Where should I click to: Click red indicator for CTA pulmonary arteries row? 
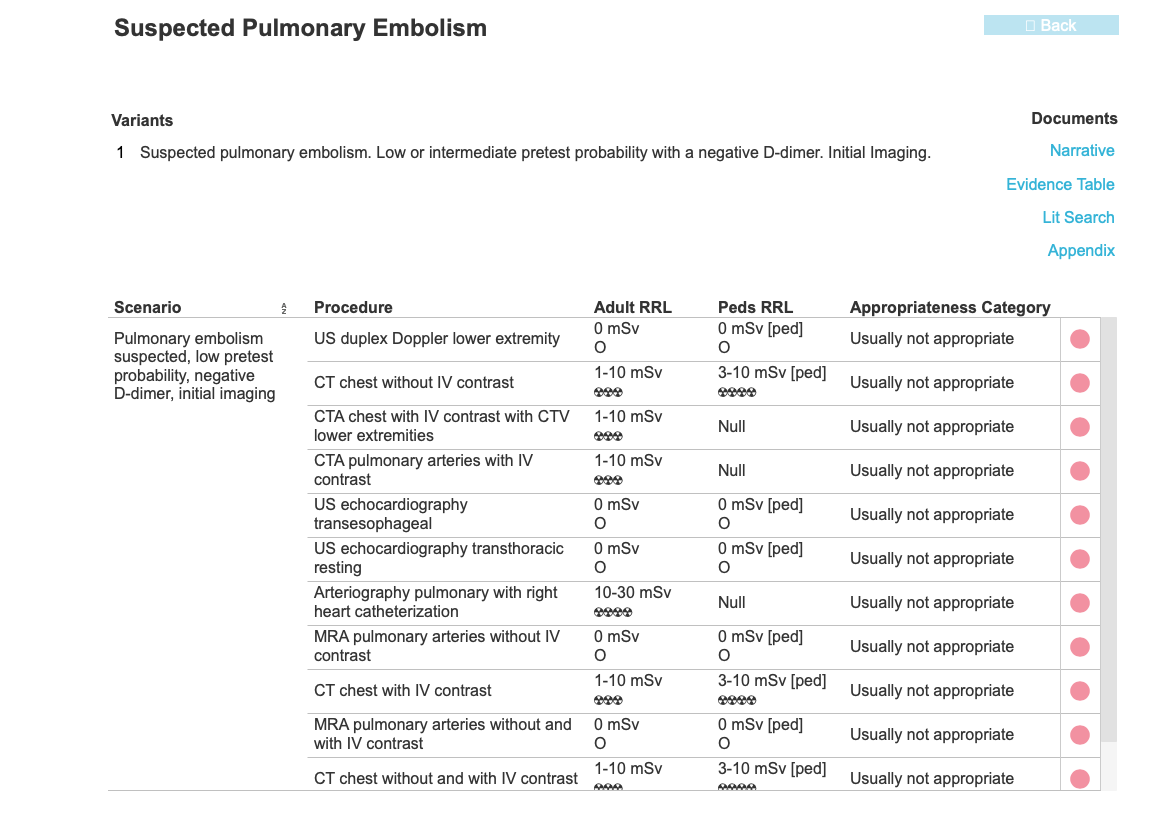1080,471
